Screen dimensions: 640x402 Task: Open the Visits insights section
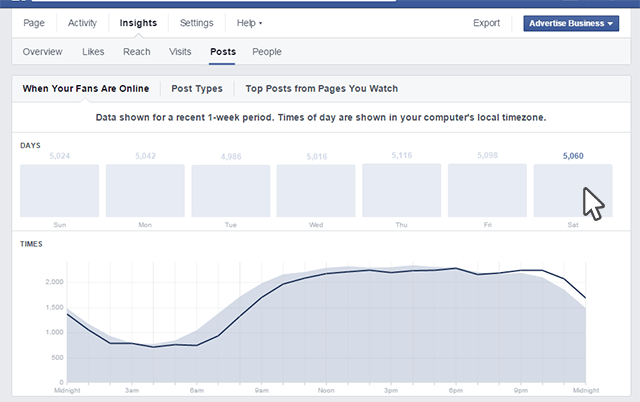point(180,52)
